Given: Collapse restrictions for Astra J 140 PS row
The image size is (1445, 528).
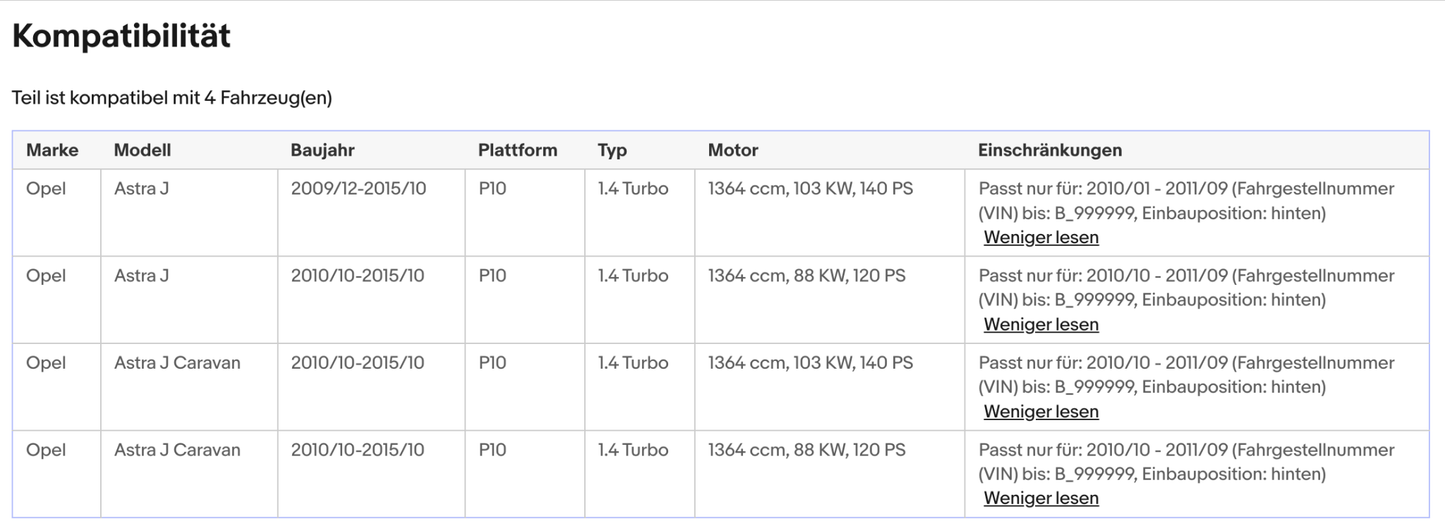Looking at the screenshot, I should tap(1041, 237).
